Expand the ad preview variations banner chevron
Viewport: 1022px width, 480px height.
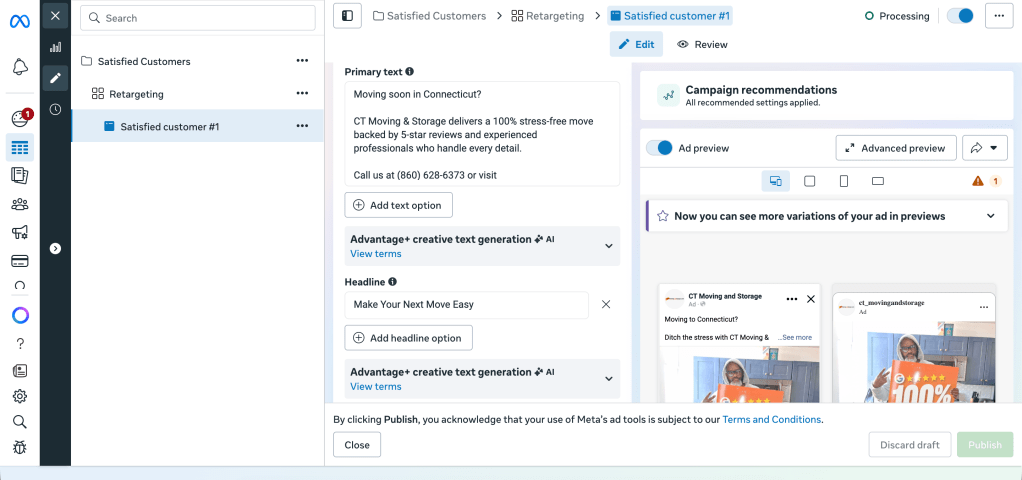click(990, 216)
